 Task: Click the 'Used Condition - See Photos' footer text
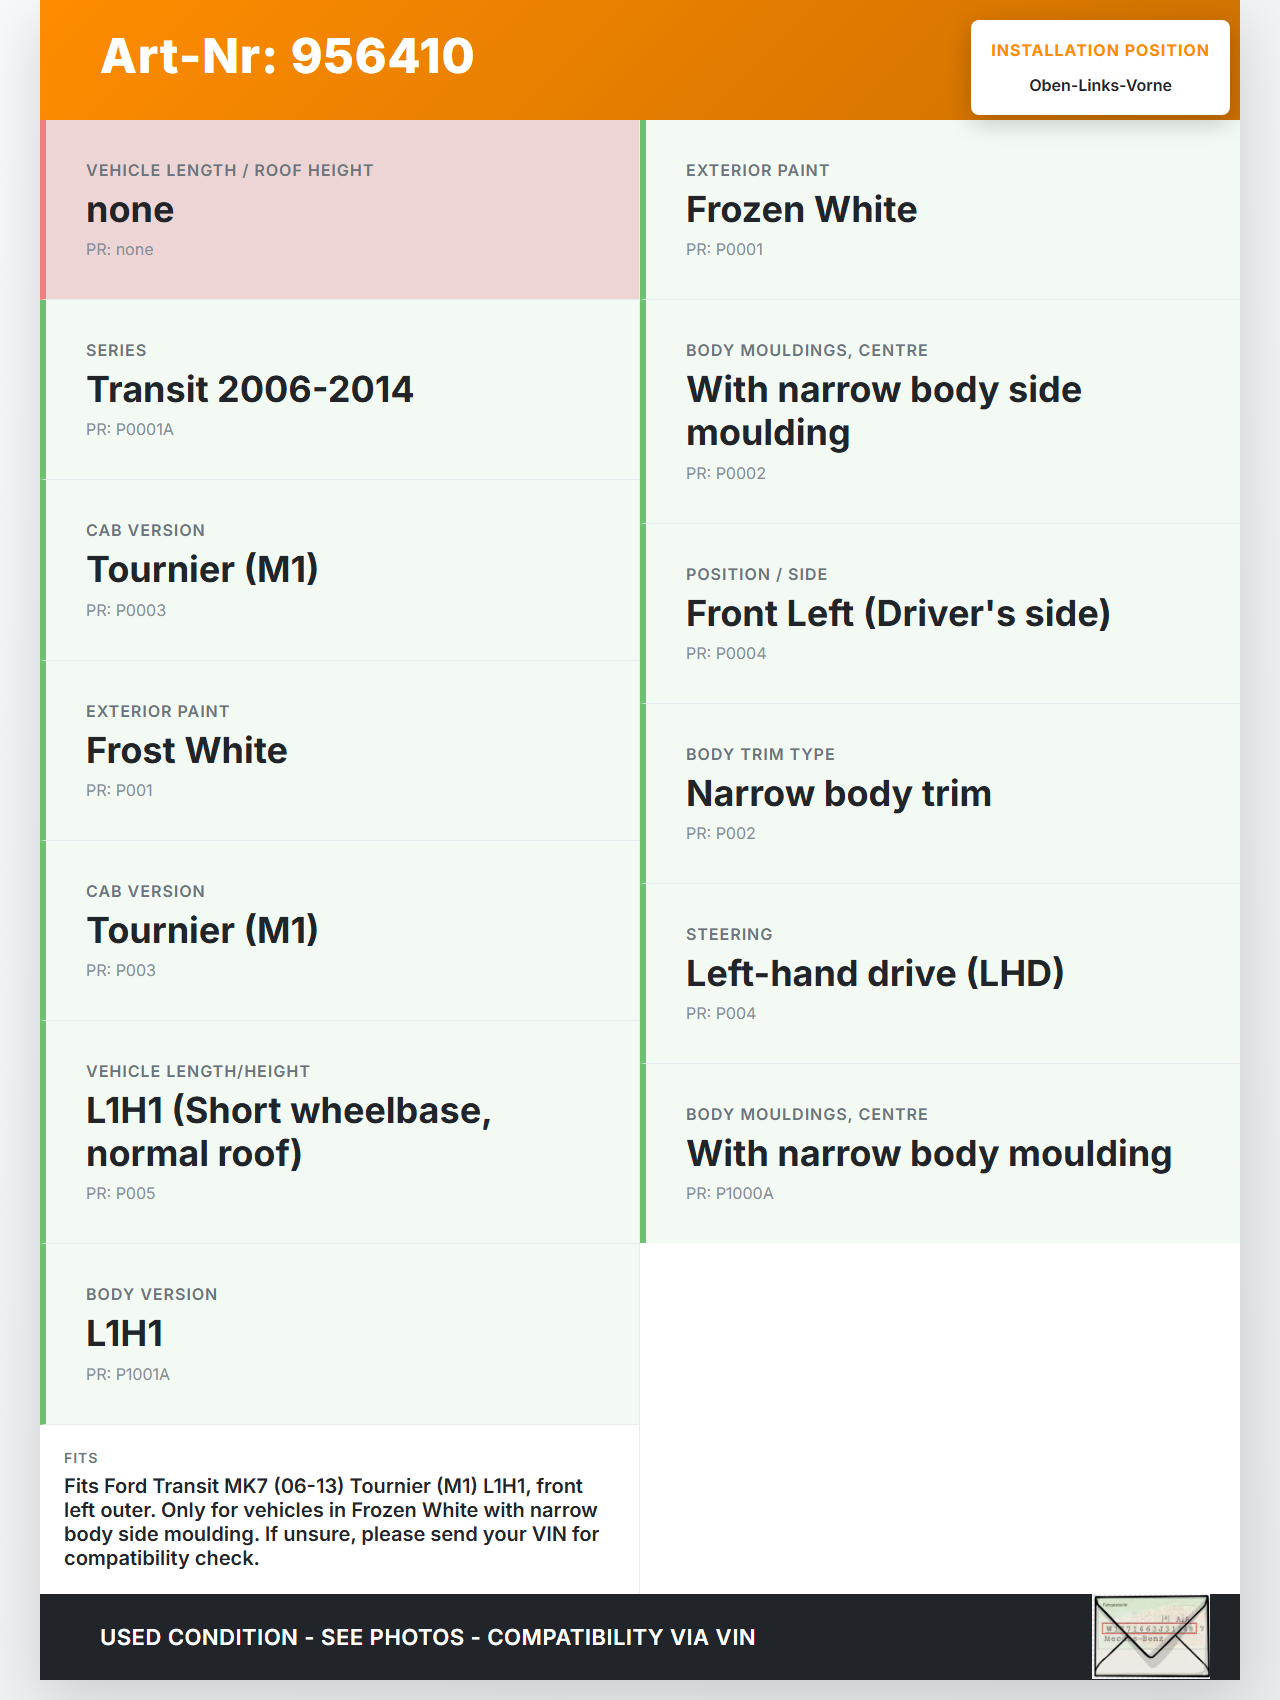click(428, 1637)
